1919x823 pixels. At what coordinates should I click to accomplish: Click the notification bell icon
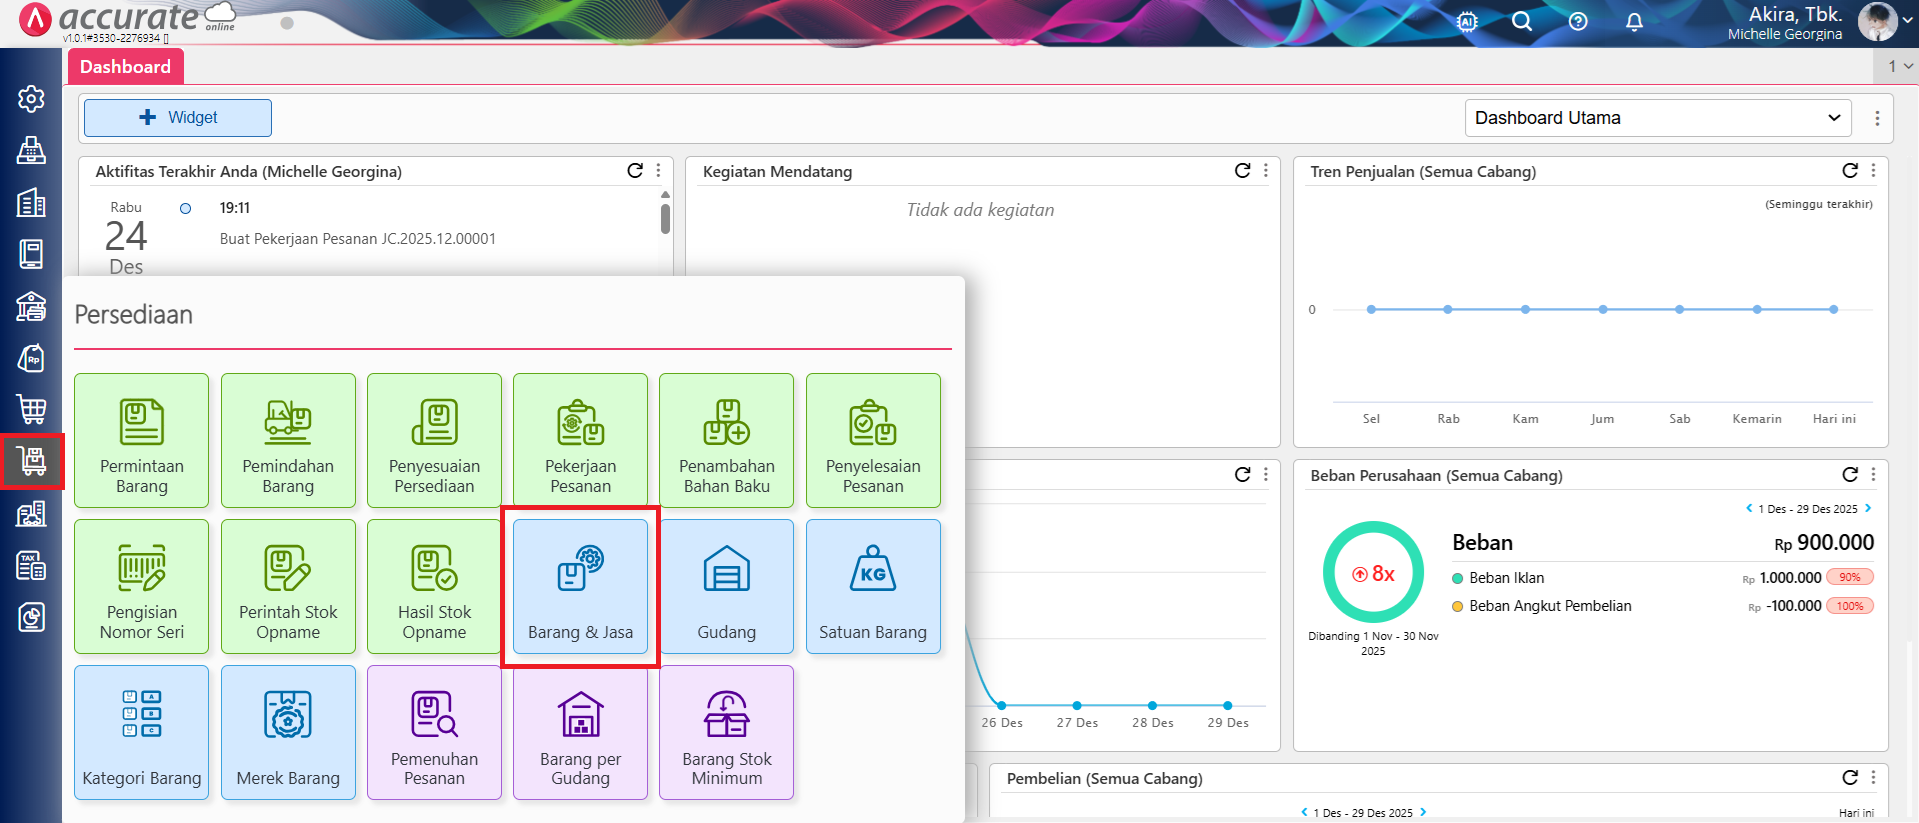(1633, 22)
